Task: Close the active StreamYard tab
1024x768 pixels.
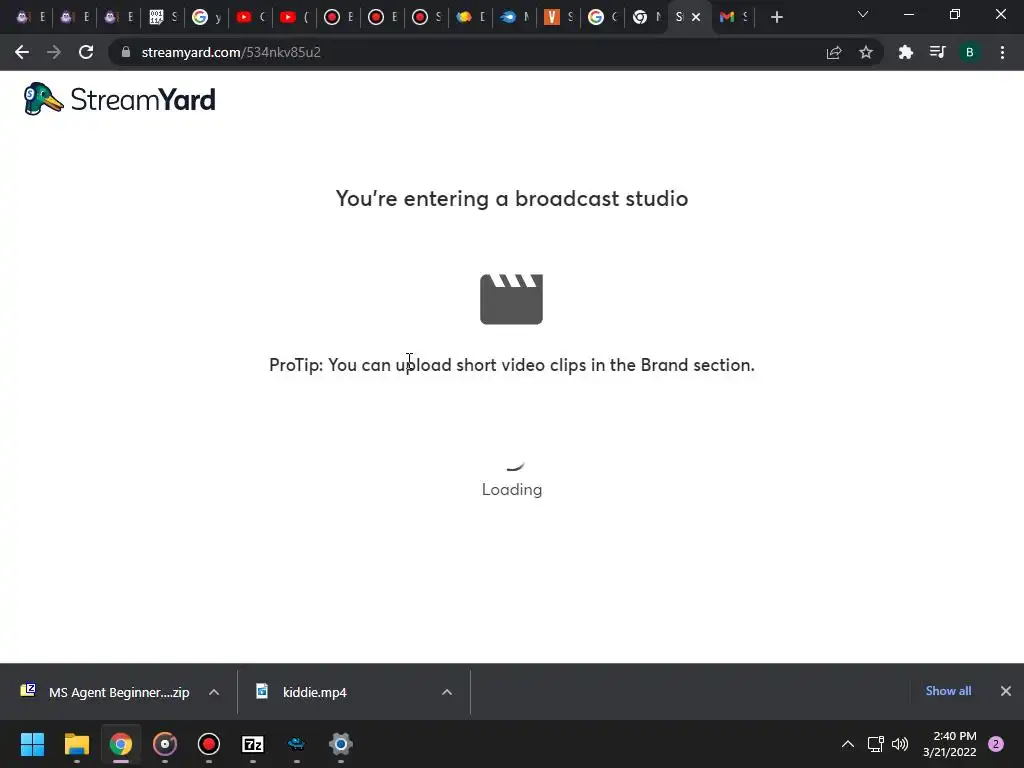Action: click(x=696, y=17)
